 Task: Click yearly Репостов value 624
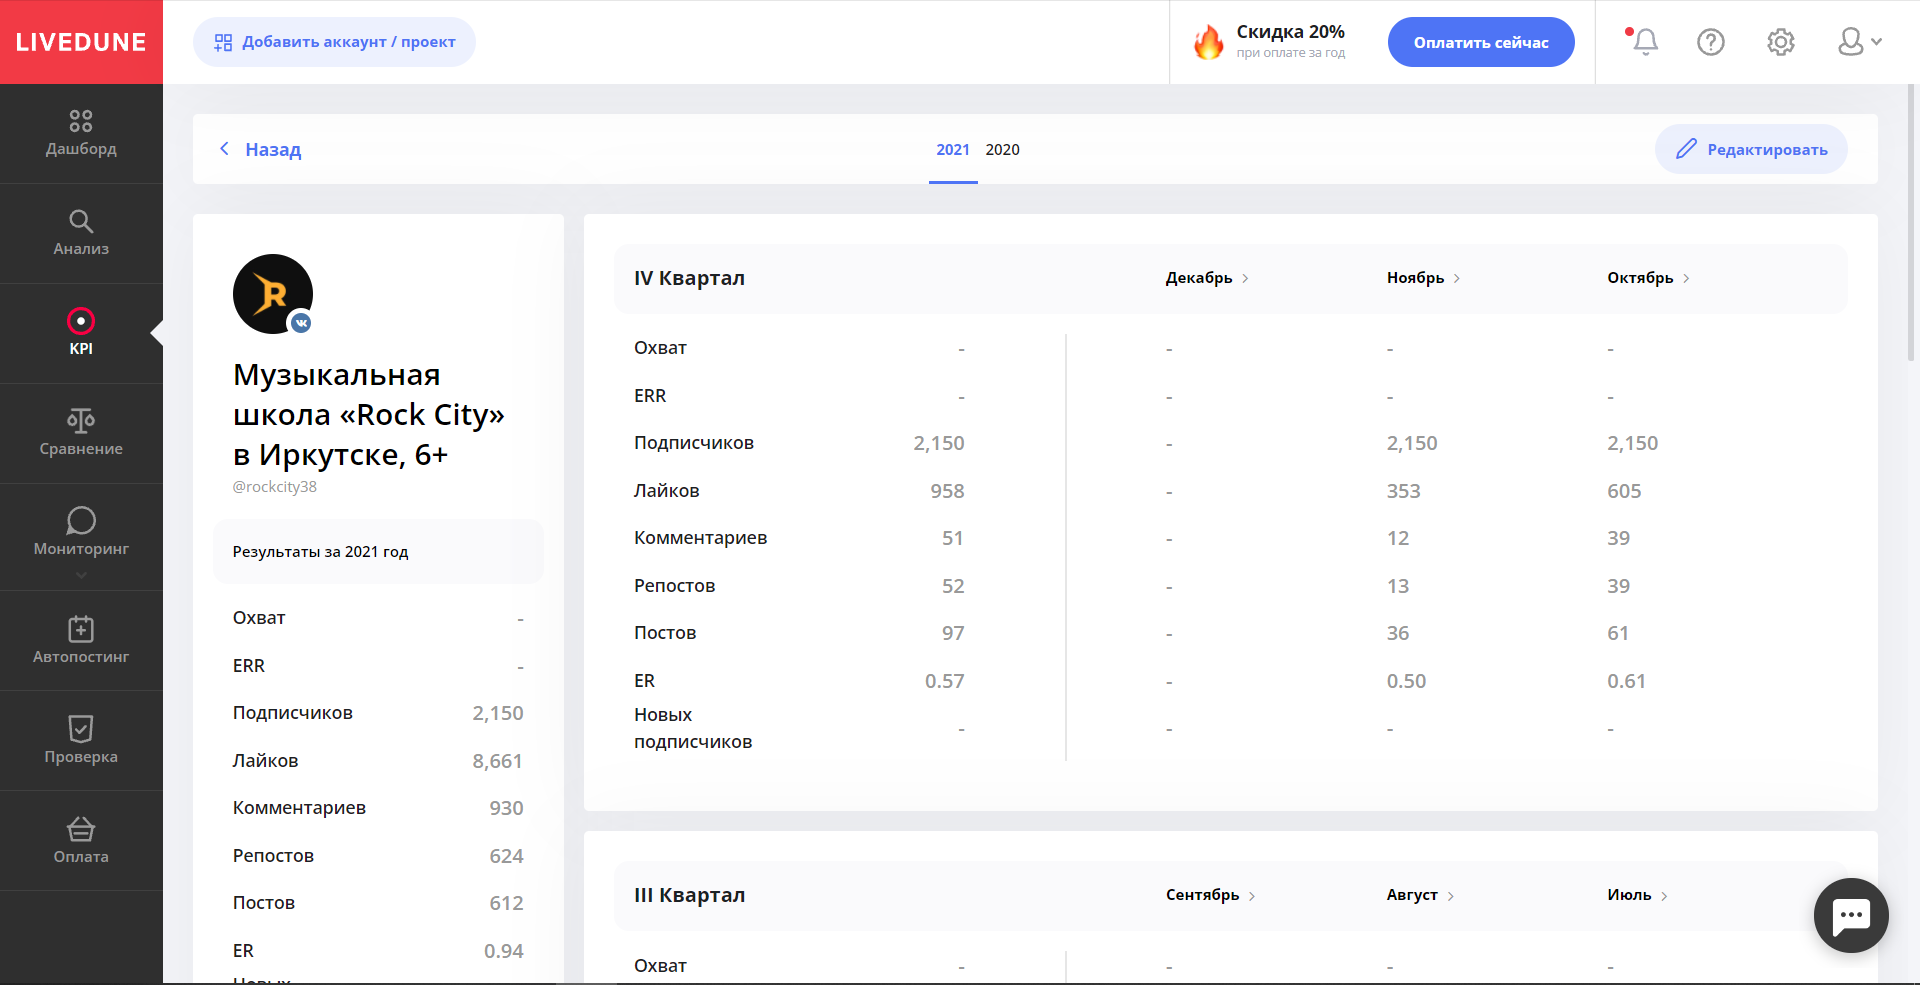click(506, 856)
